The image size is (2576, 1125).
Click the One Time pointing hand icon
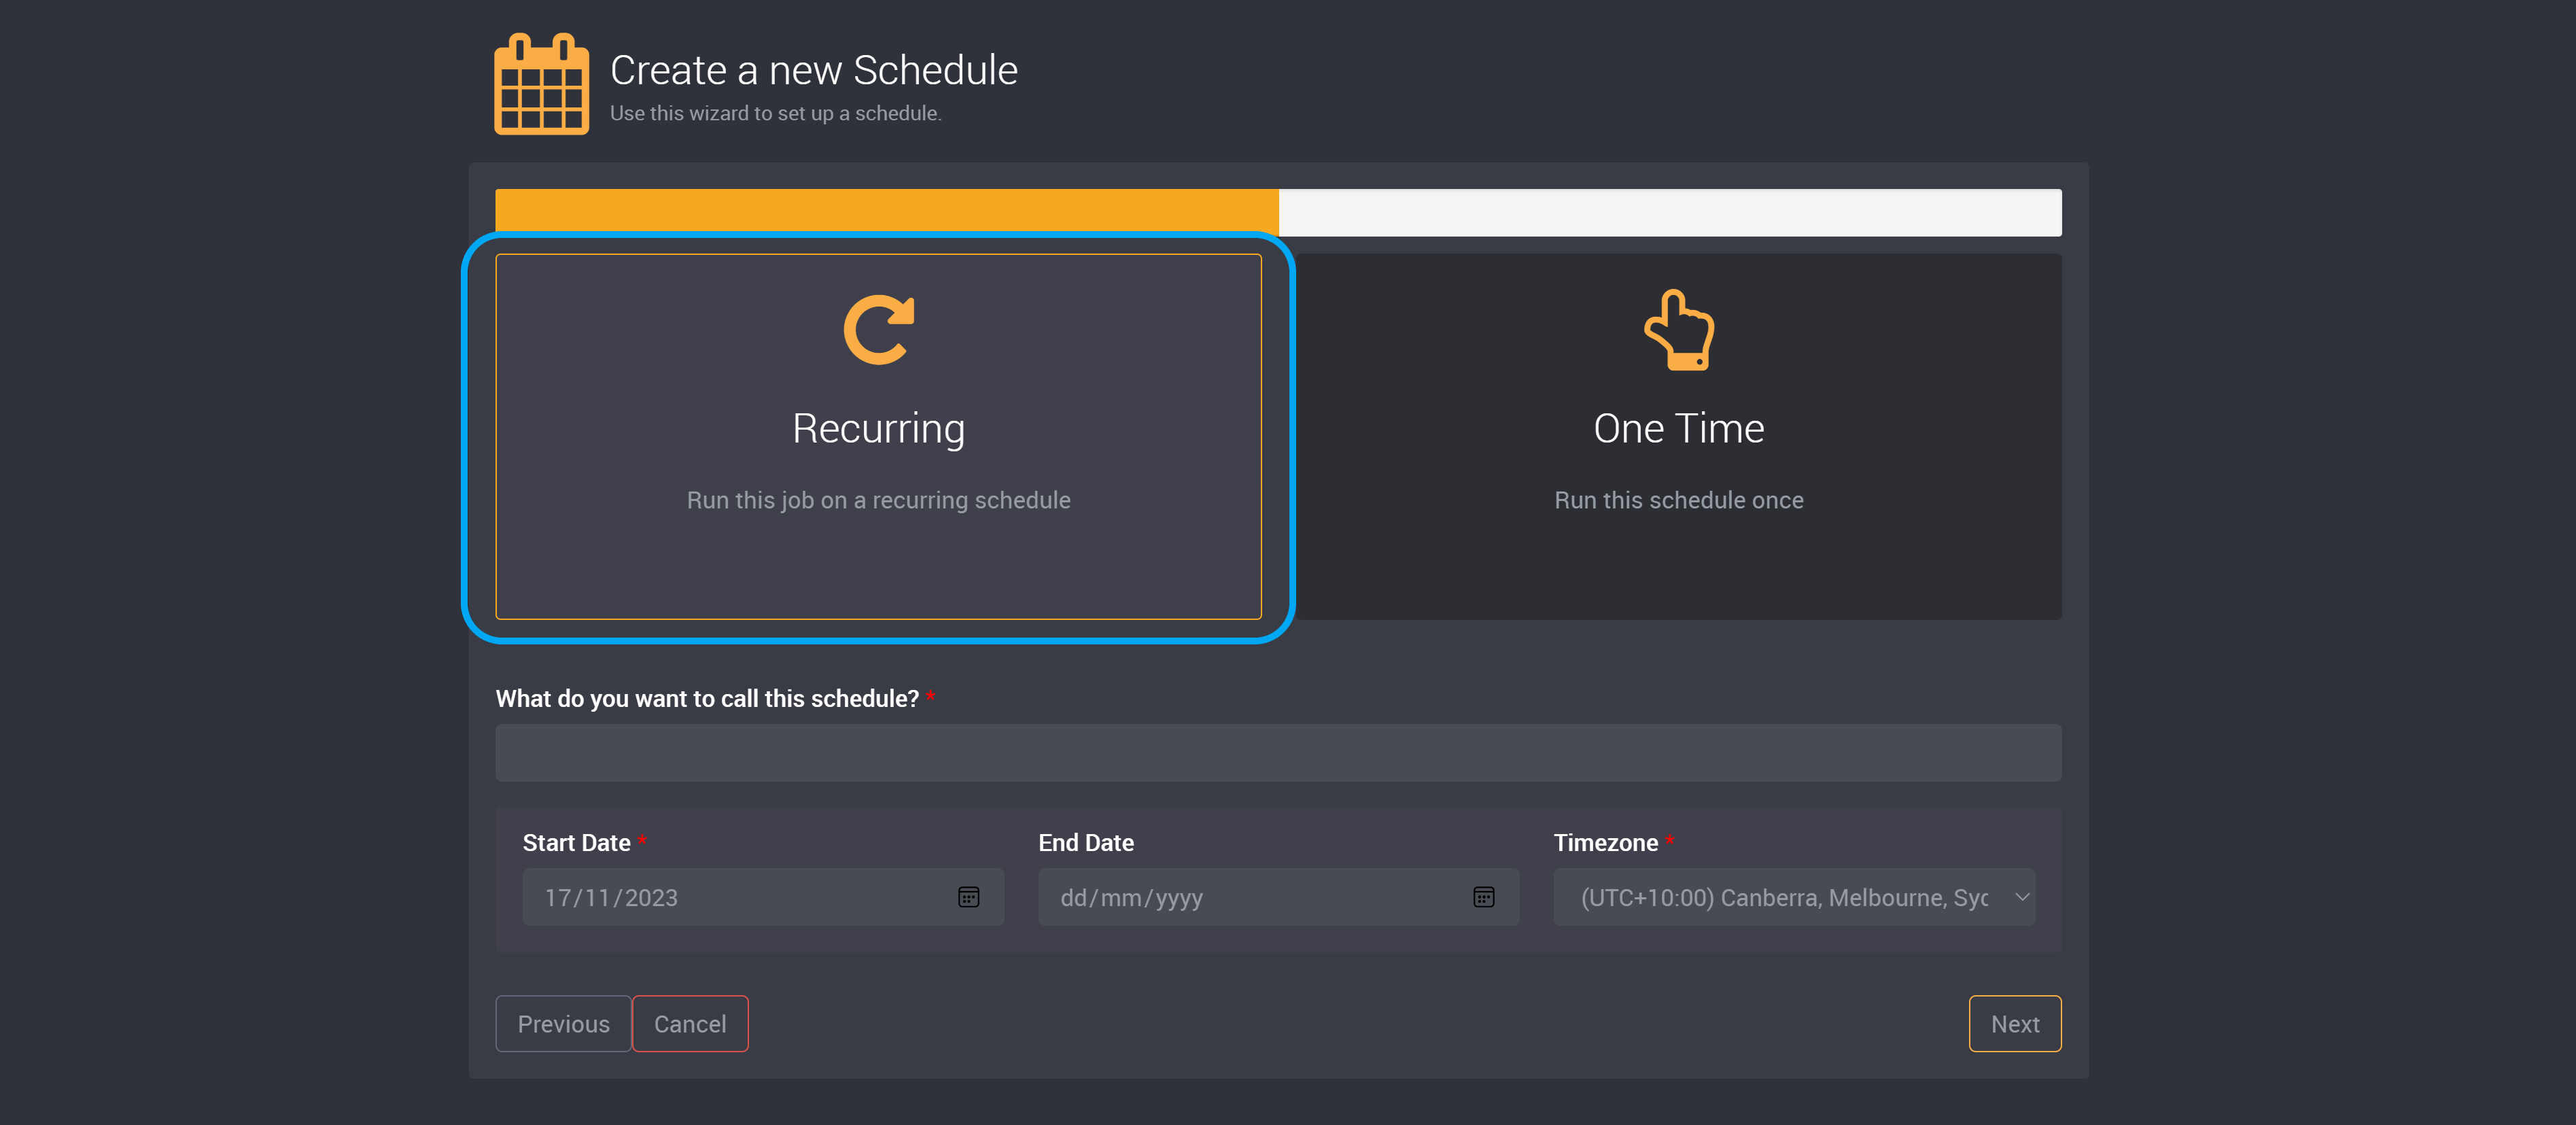point(1679,330)
